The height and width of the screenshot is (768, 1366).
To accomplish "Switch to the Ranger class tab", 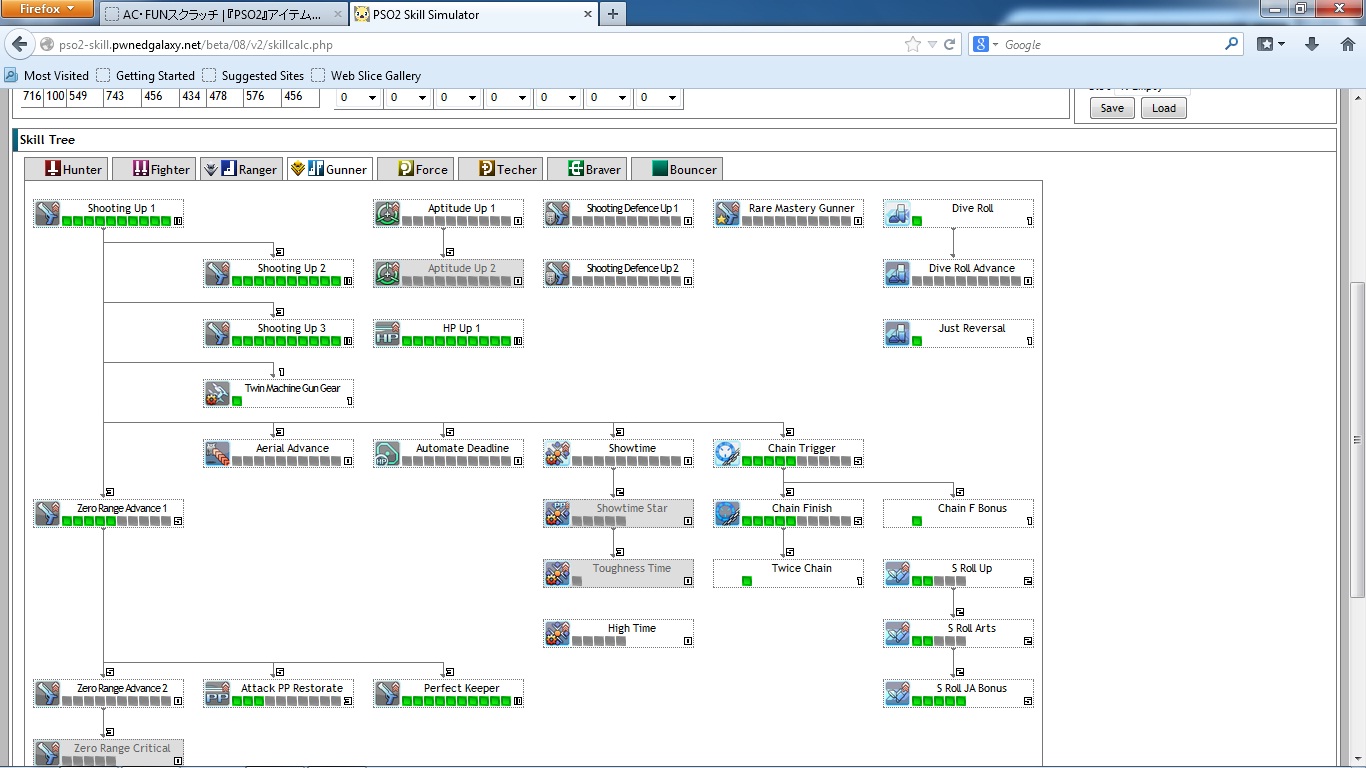I will pyautogui.click(x=241, y=169).
